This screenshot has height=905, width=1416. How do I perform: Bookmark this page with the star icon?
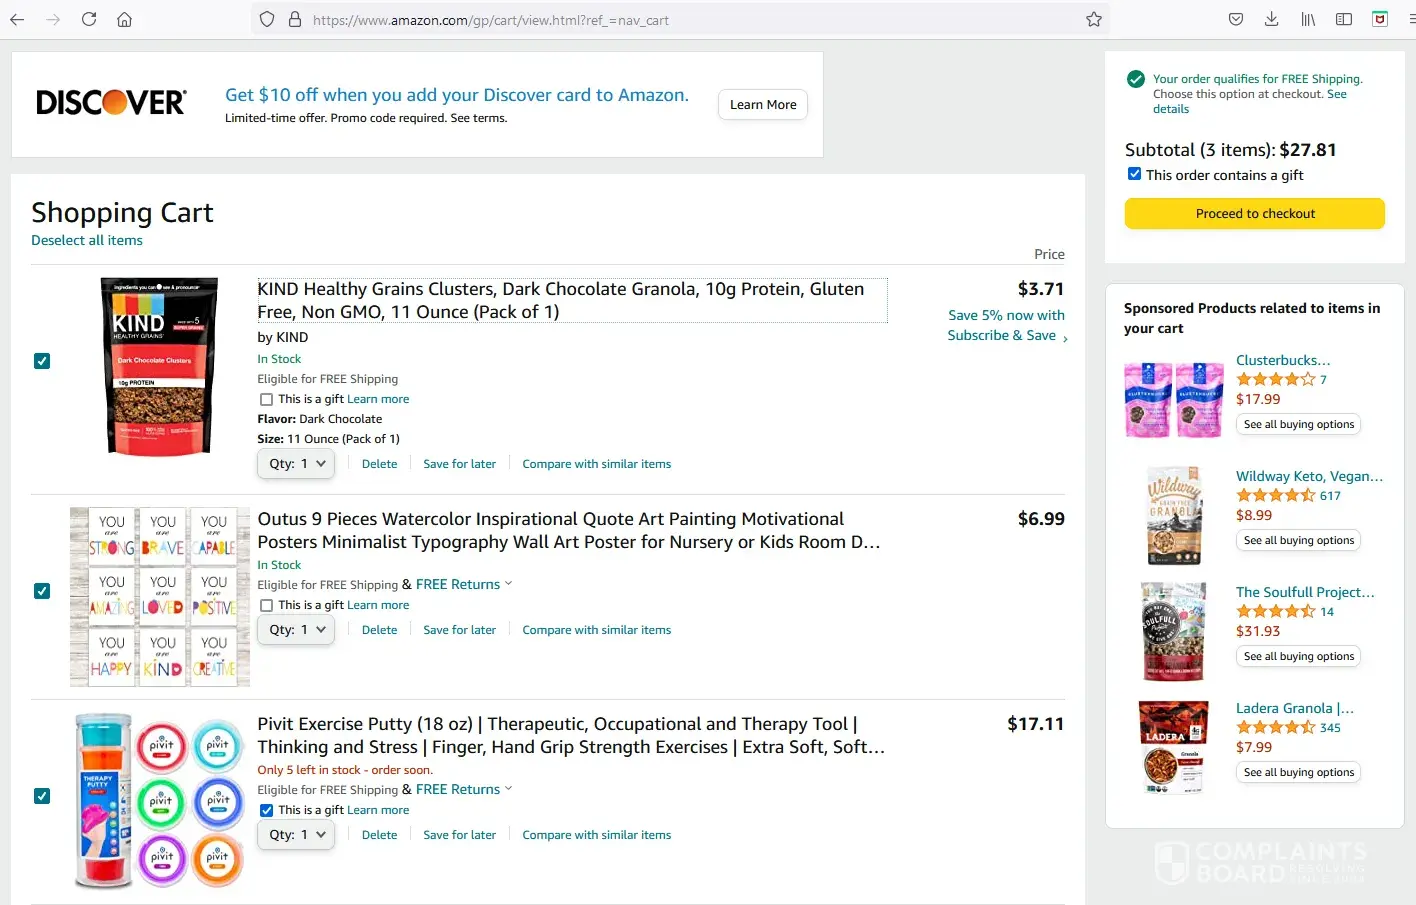click(1094, 19)
